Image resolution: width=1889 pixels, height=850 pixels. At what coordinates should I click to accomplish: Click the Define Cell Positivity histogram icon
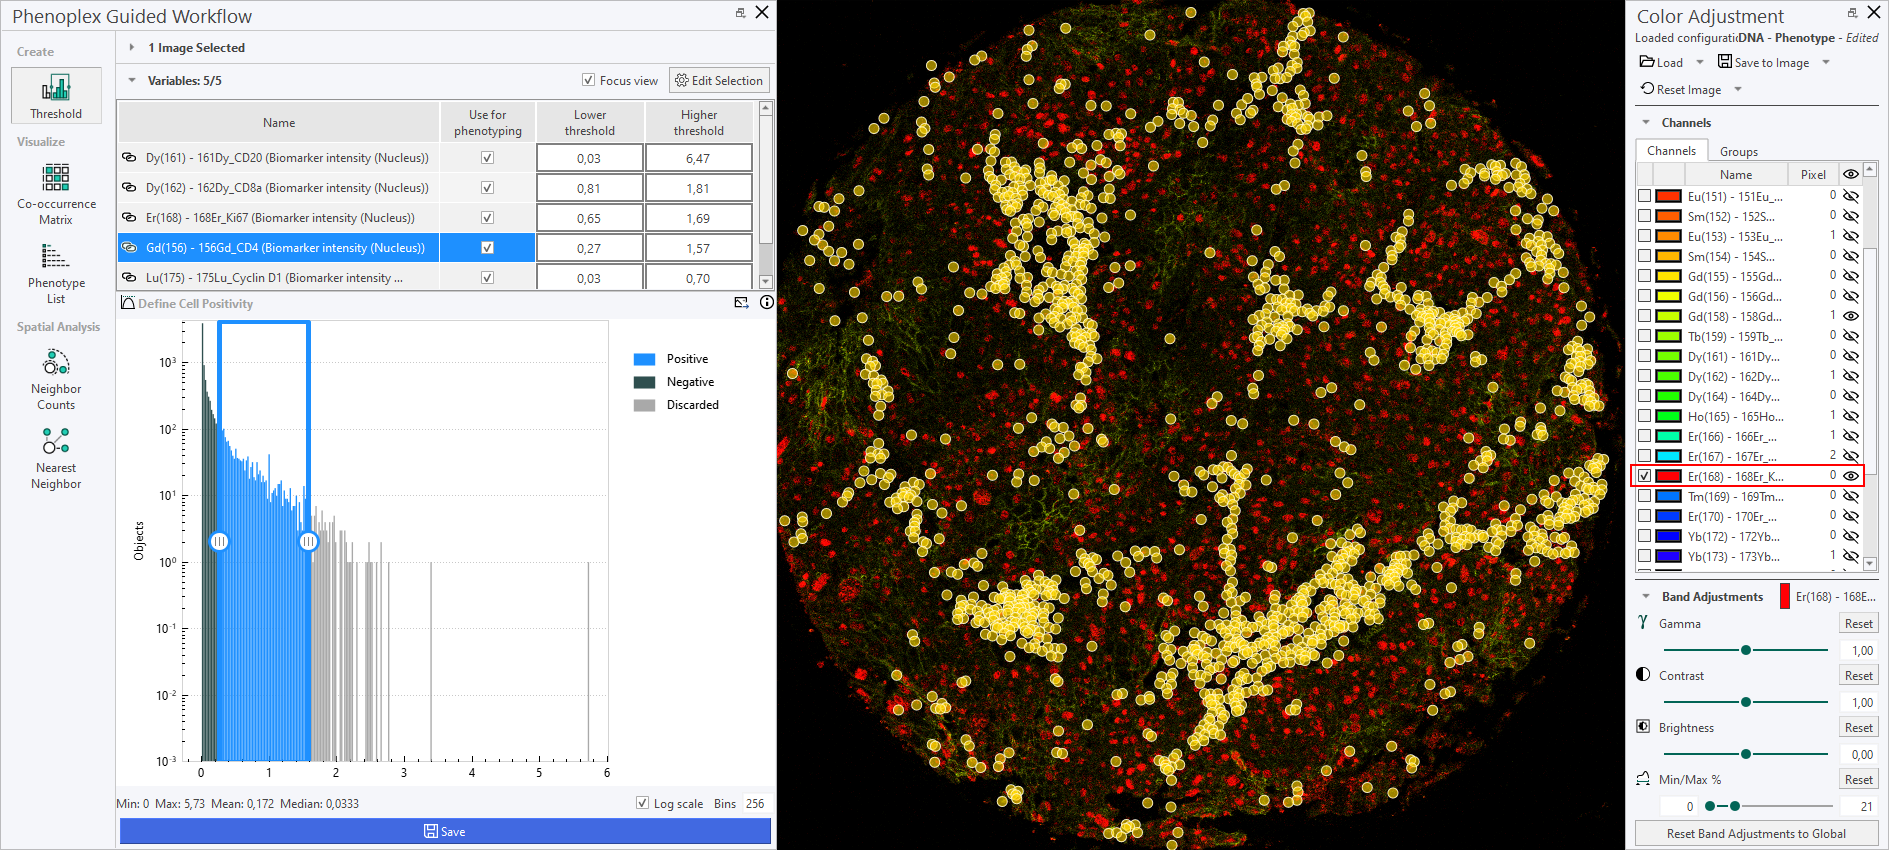click(x=128, y=303)
